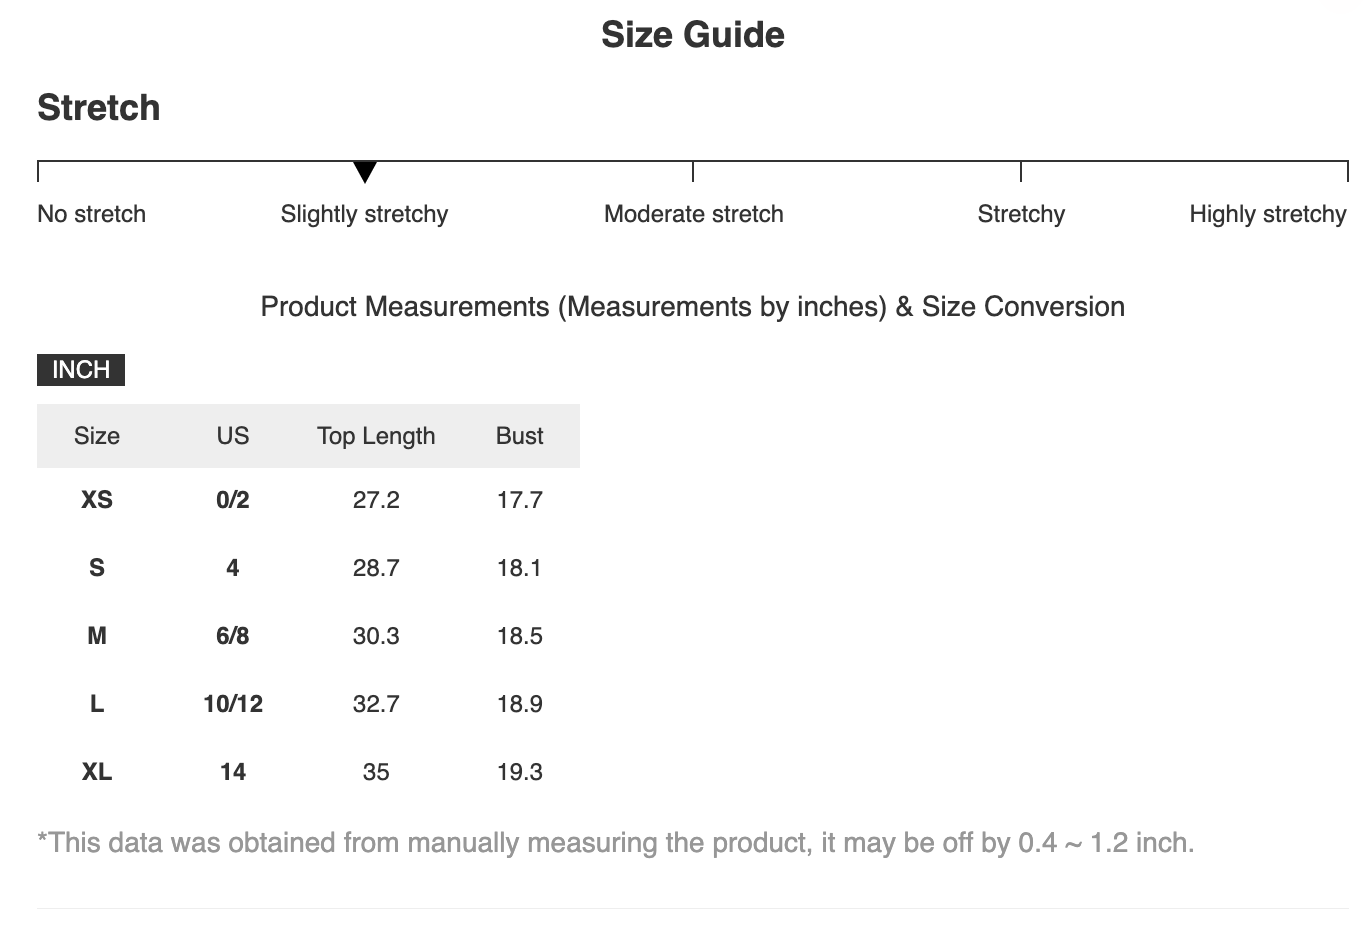The image size is (1365, 928).
Task: Click the Bust column header
Action: point(520,436)
